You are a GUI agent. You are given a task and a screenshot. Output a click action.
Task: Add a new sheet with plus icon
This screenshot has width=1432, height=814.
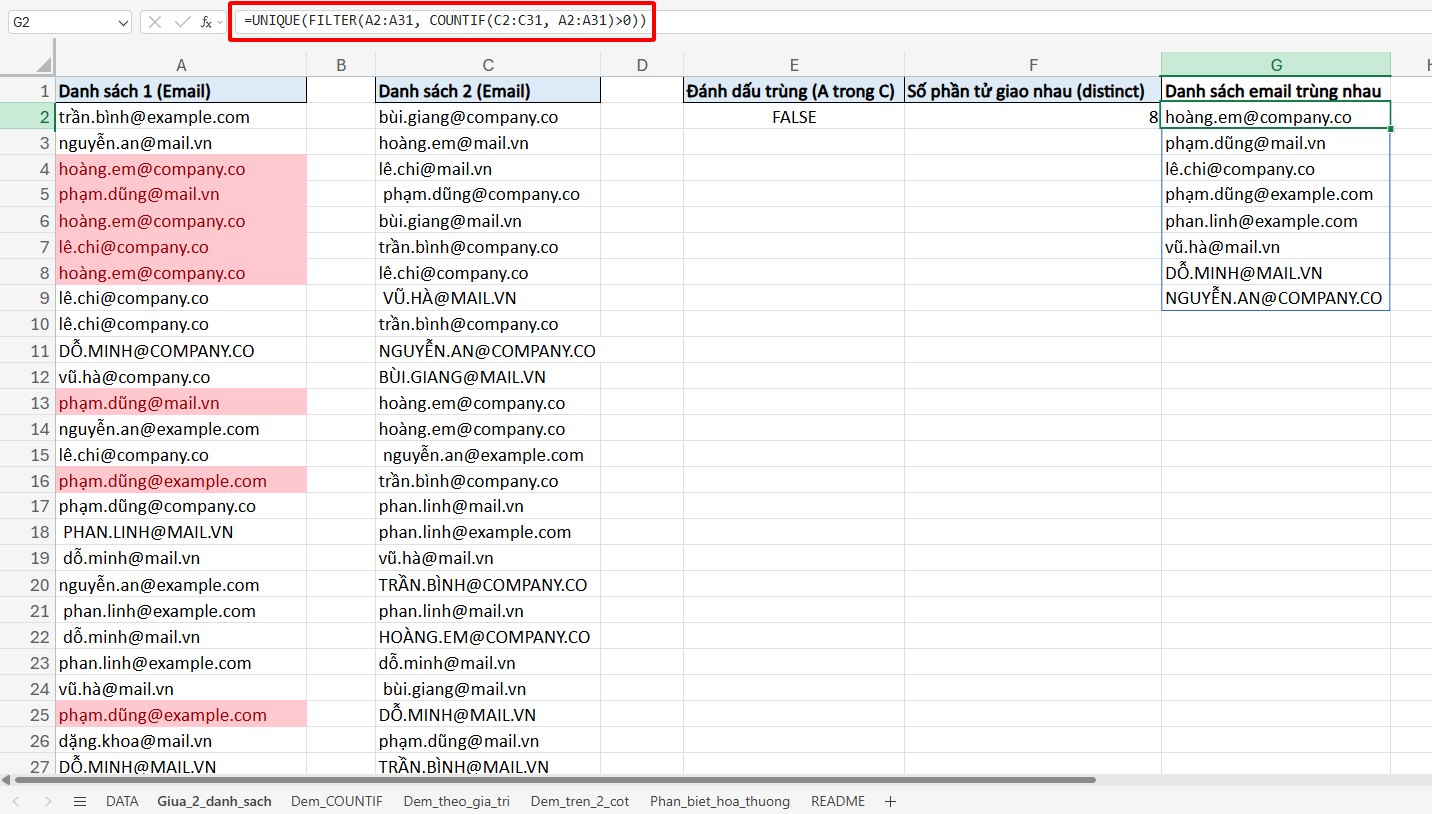890,801
